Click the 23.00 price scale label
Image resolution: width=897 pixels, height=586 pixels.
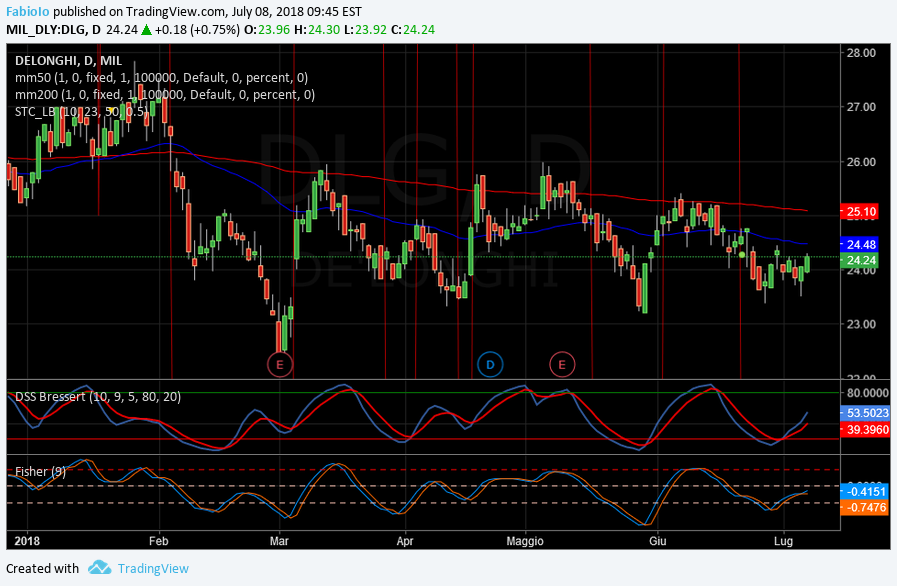point(862,324)
